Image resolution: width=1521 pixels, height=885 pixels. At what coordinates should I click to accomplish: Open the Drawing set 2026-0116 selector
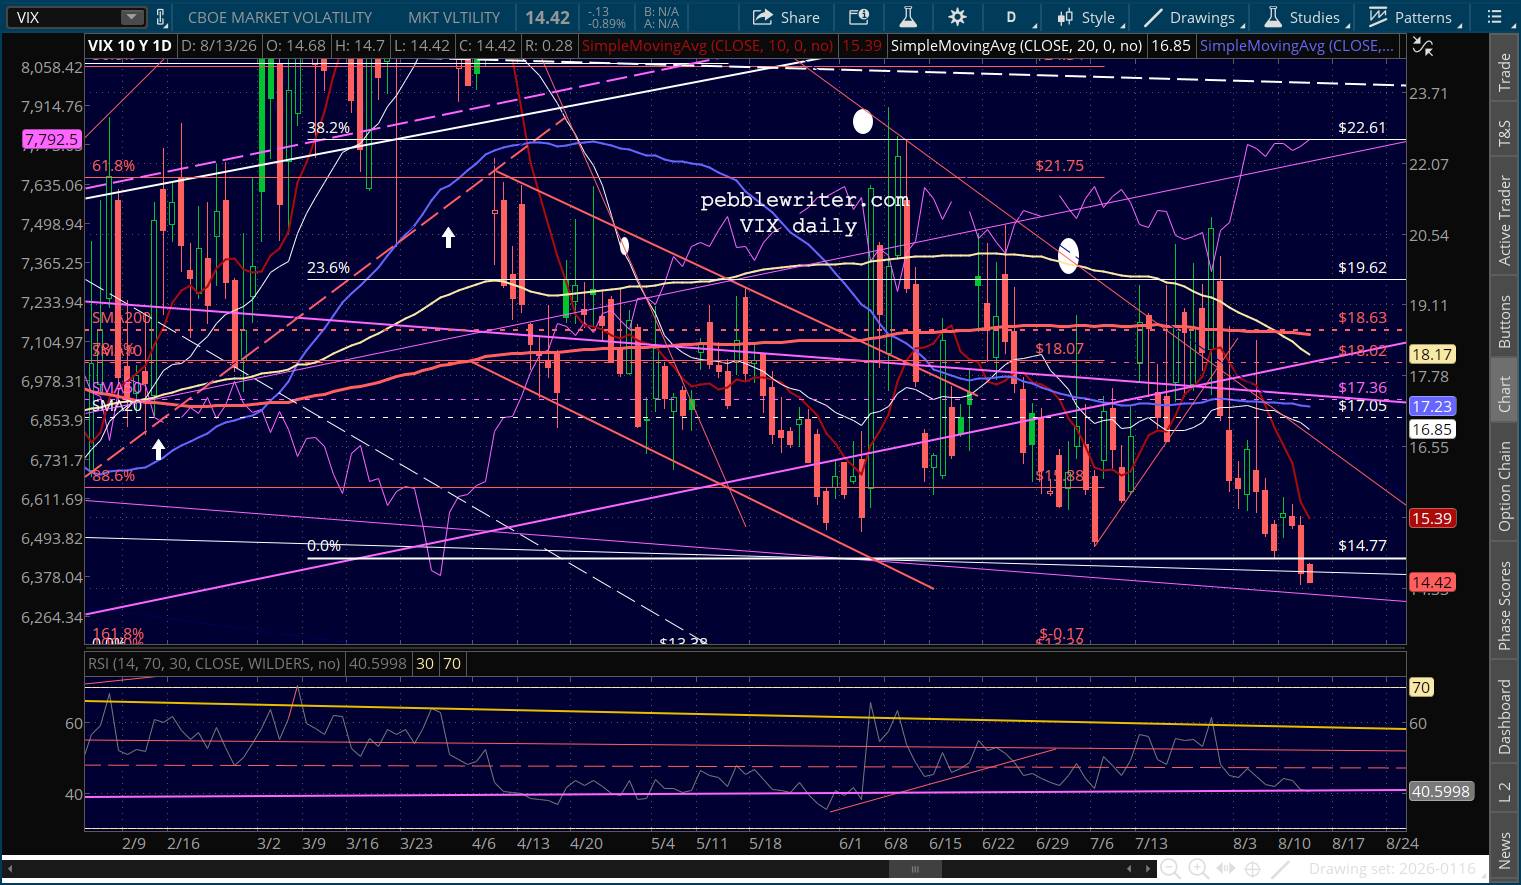coord(1392,869)
